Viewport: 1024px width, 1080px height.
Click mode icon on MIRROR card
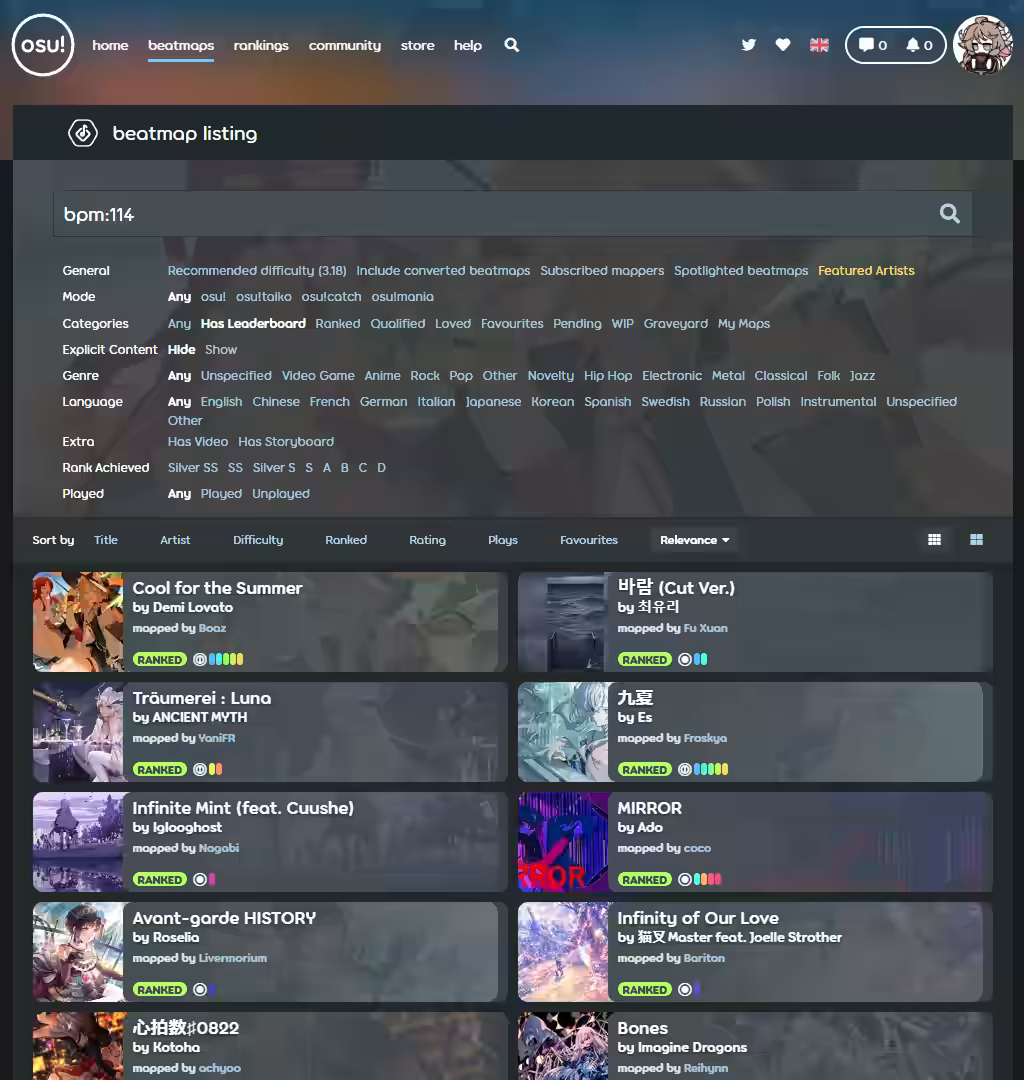[x=685, y=880]
